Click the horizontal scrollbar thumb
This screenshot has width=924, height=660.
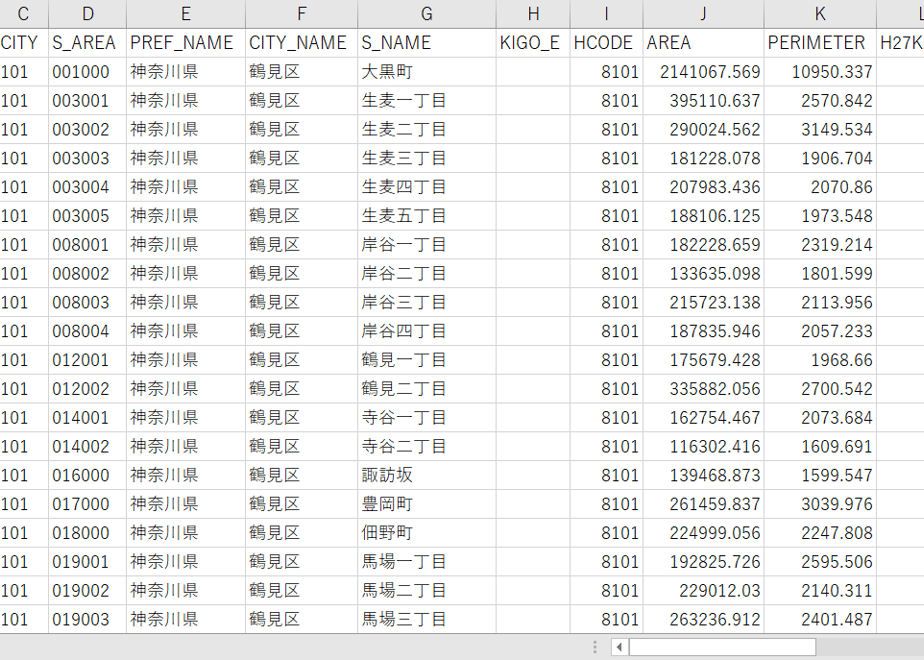(722, 647)
